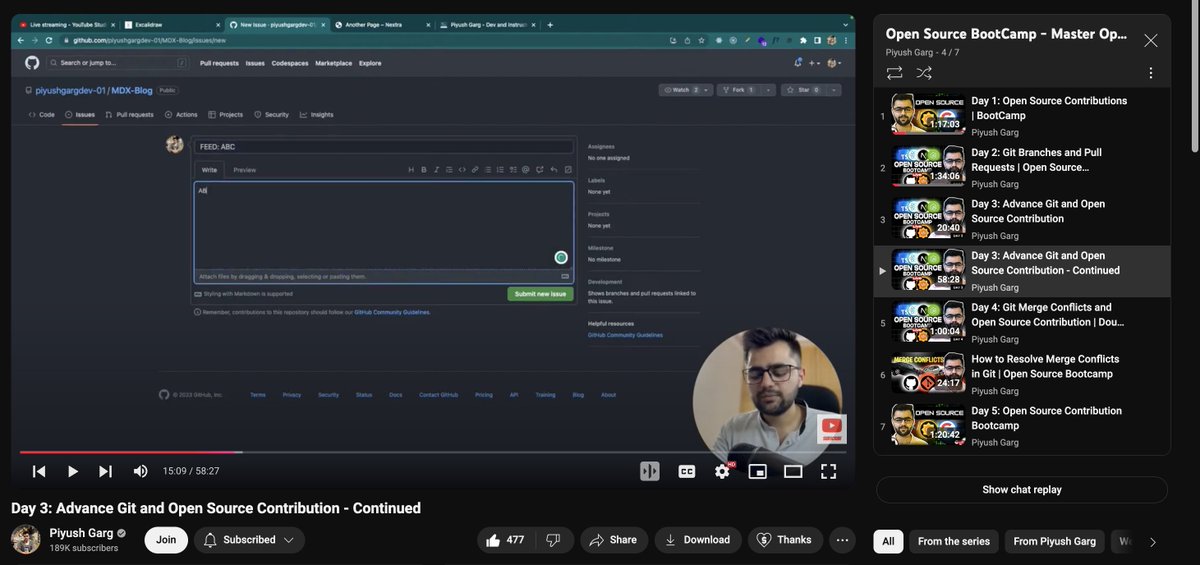Switch to miniplayer mode

coord(758,471)
